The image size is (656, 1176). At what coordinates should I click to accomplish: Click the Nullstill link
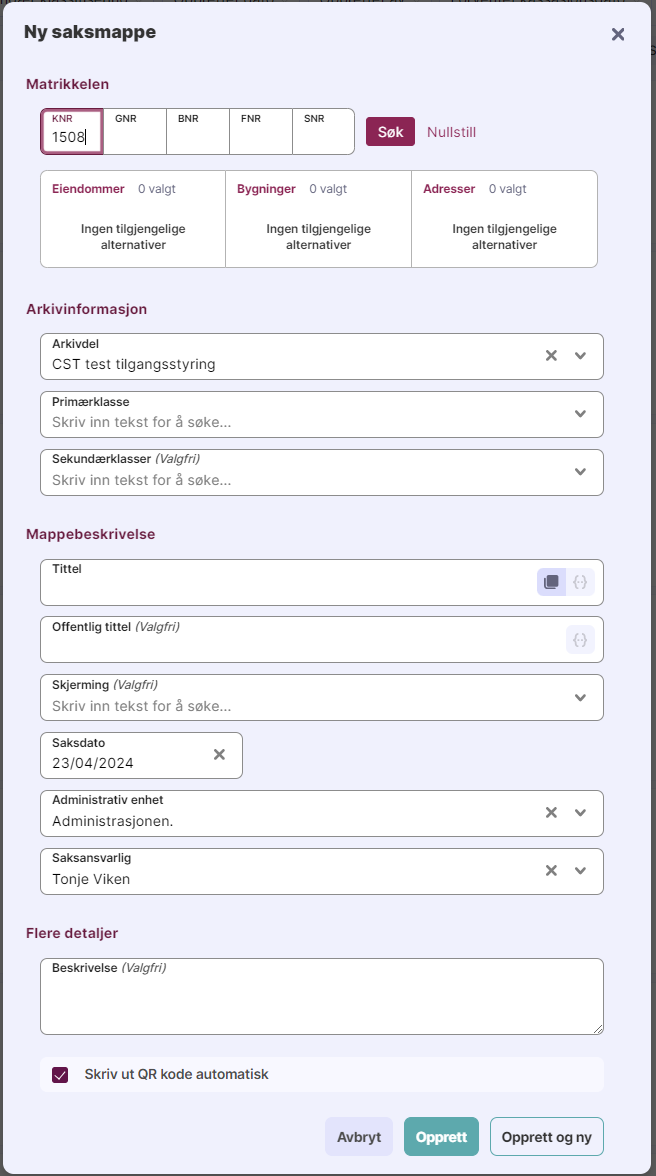click(x=451, y=132)
